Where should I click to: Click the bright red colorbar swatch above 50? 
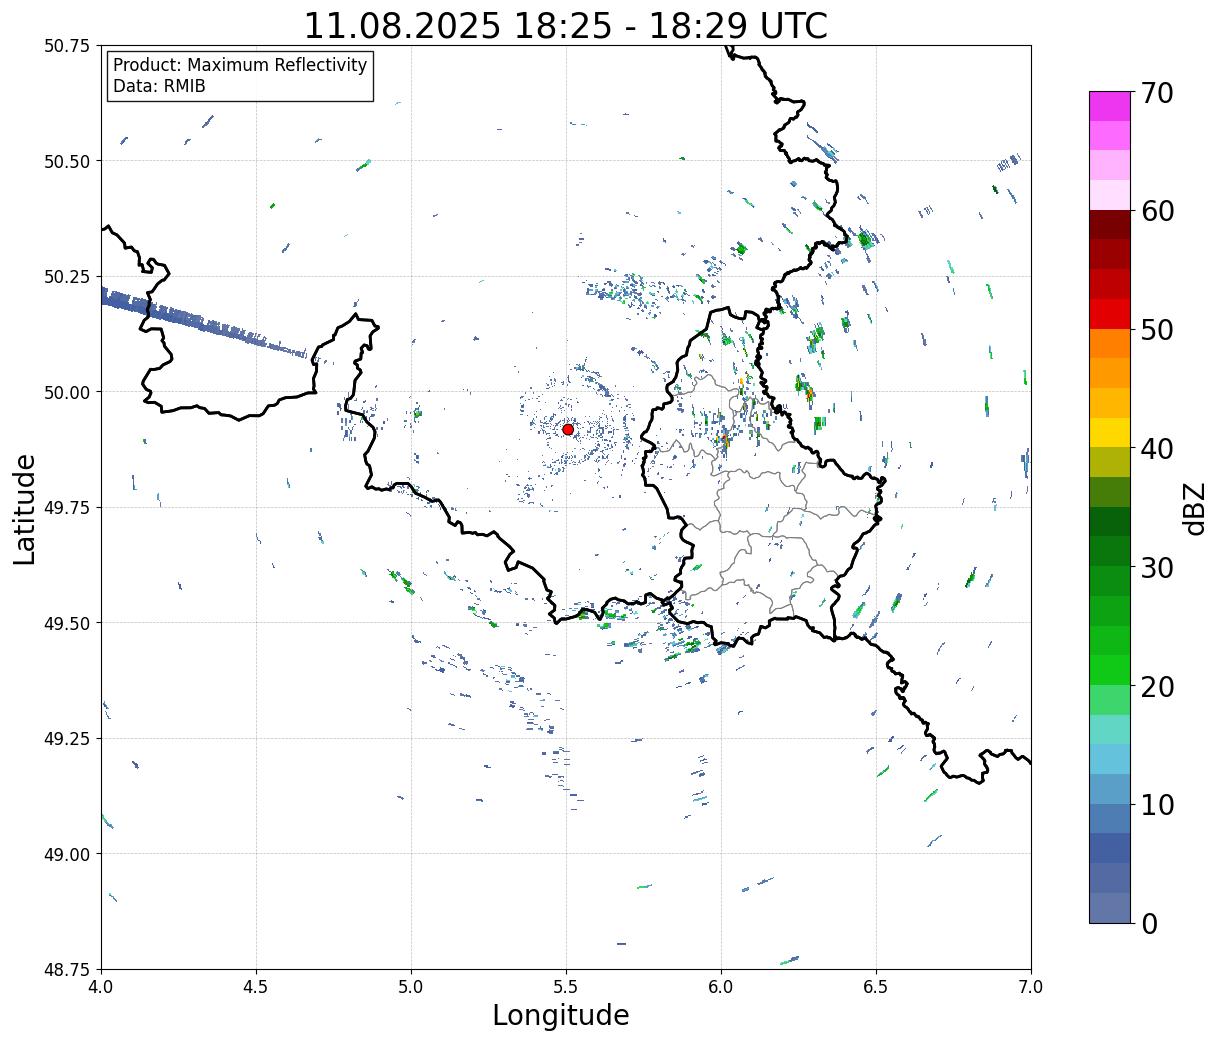coord(1110,314)
